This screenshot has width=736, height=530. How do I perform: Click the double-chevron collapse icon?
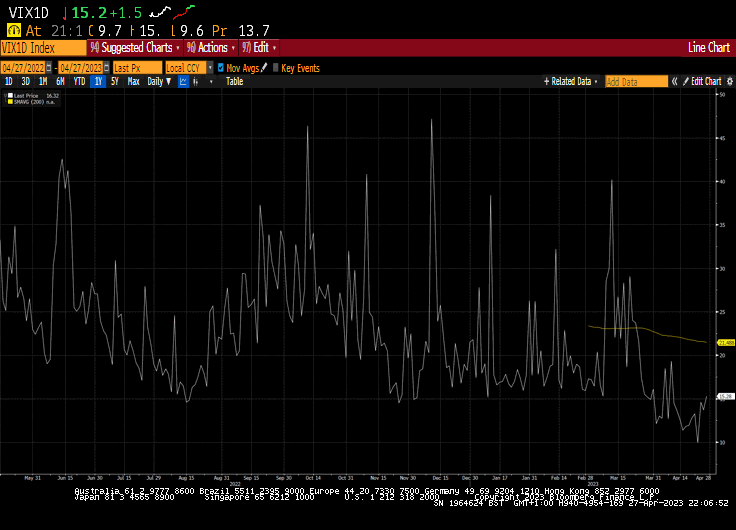coord(673,81)
